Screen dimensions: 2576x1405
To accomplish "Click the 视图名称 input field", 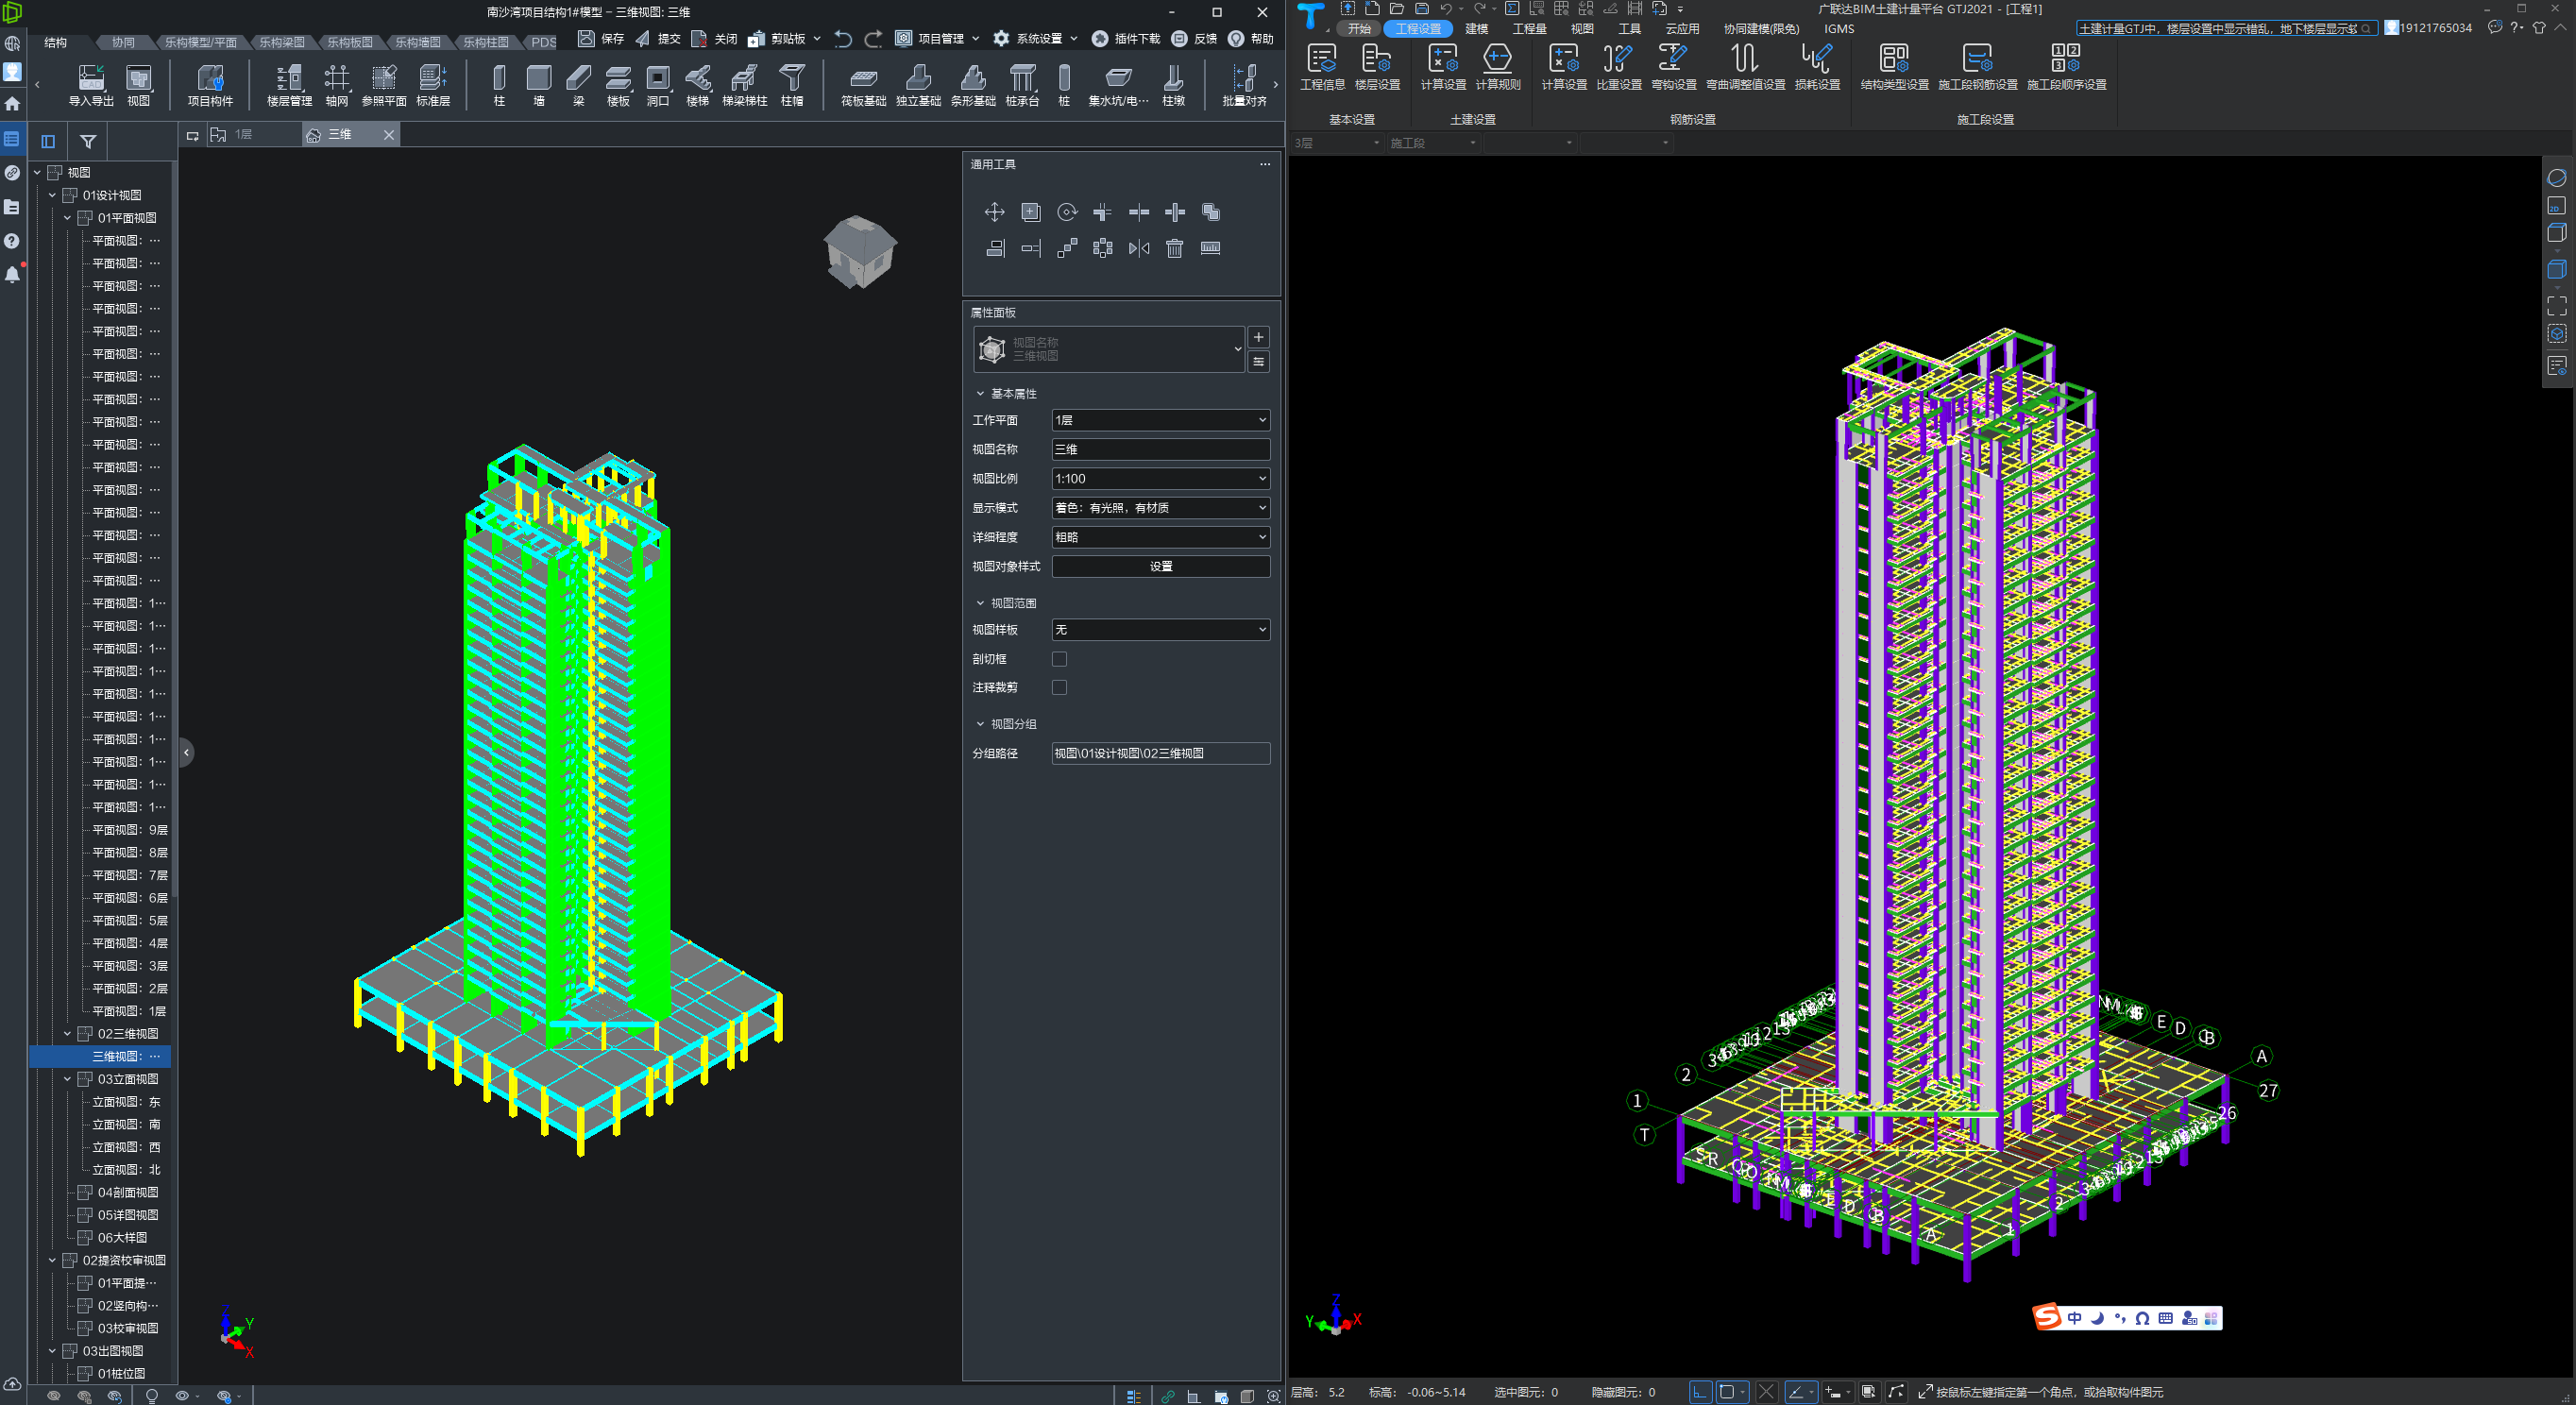I will tap(1160, 449).
